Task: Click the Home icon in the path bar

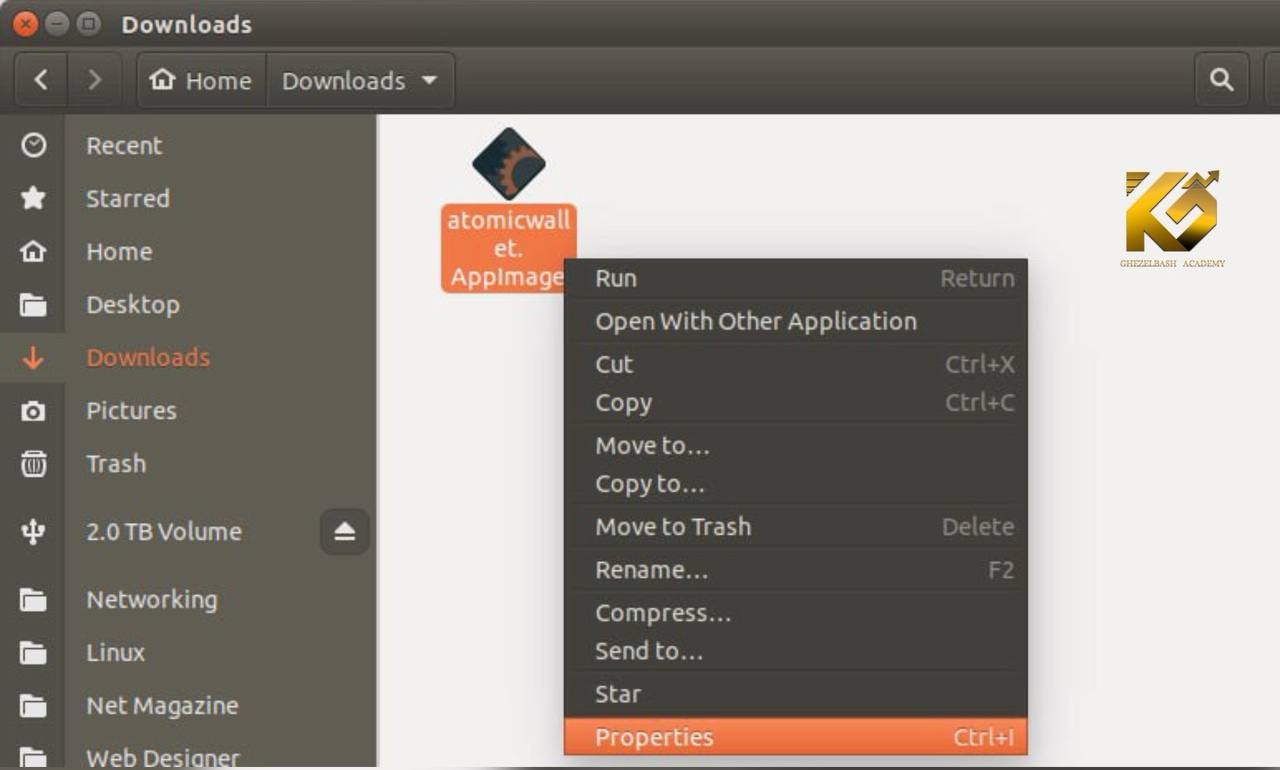Action: (x=162, y=80)
